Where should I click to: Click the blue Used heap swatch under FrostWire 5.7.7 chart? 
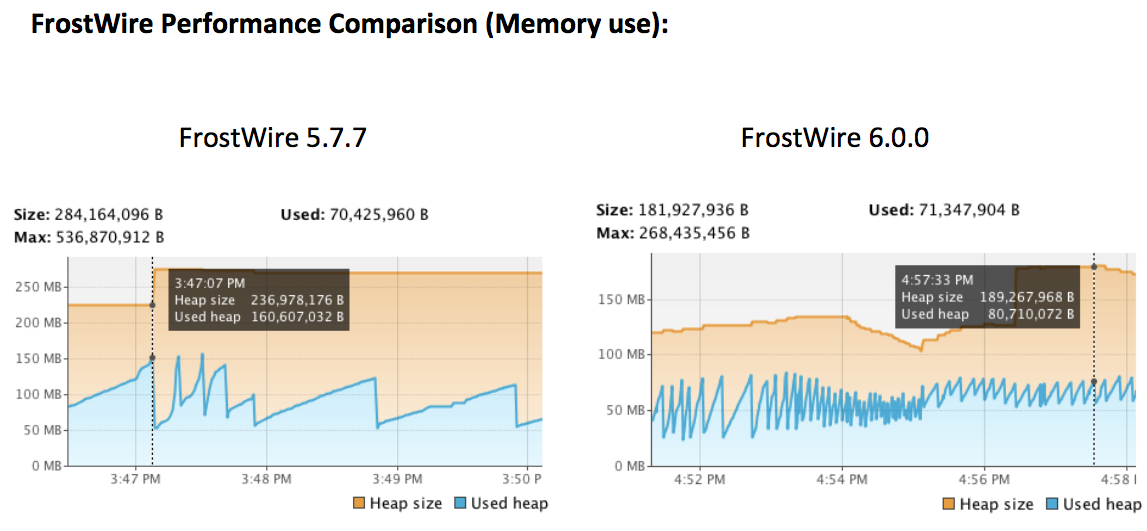(x=463, y=503)
